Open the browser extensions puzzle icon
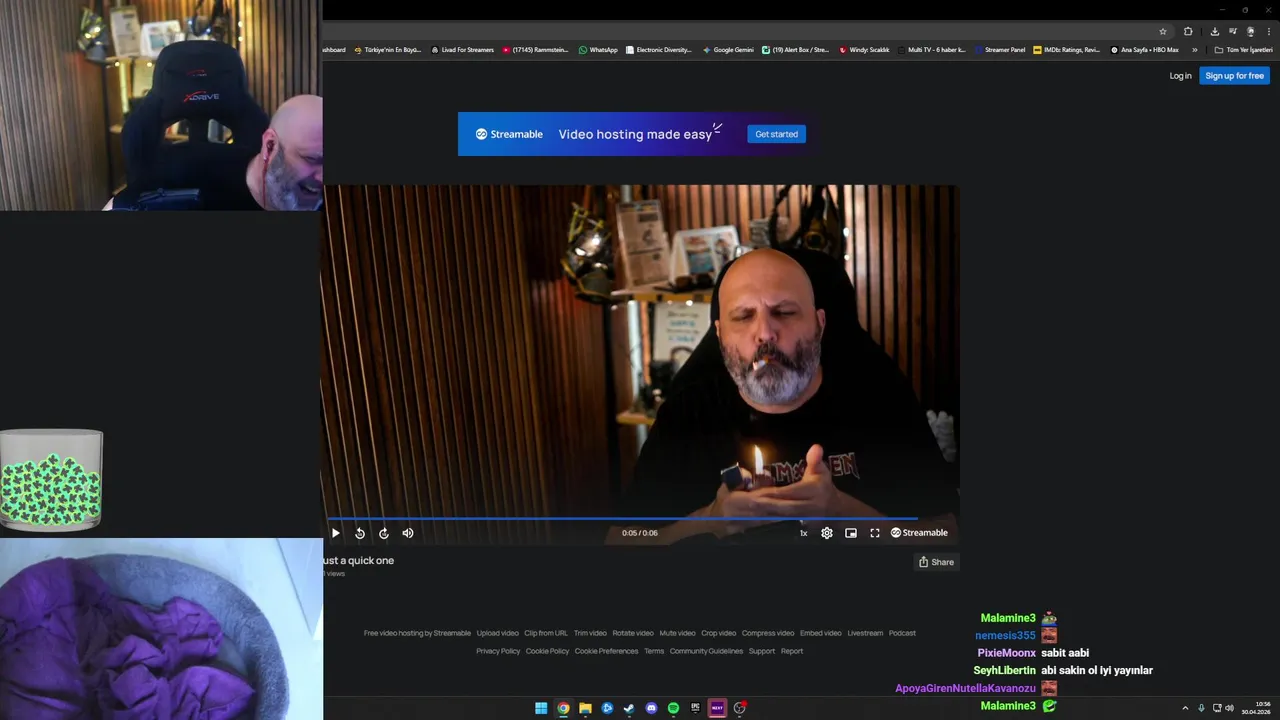The width and height of the screenshot is (1280, 720). click(1188, 31)
